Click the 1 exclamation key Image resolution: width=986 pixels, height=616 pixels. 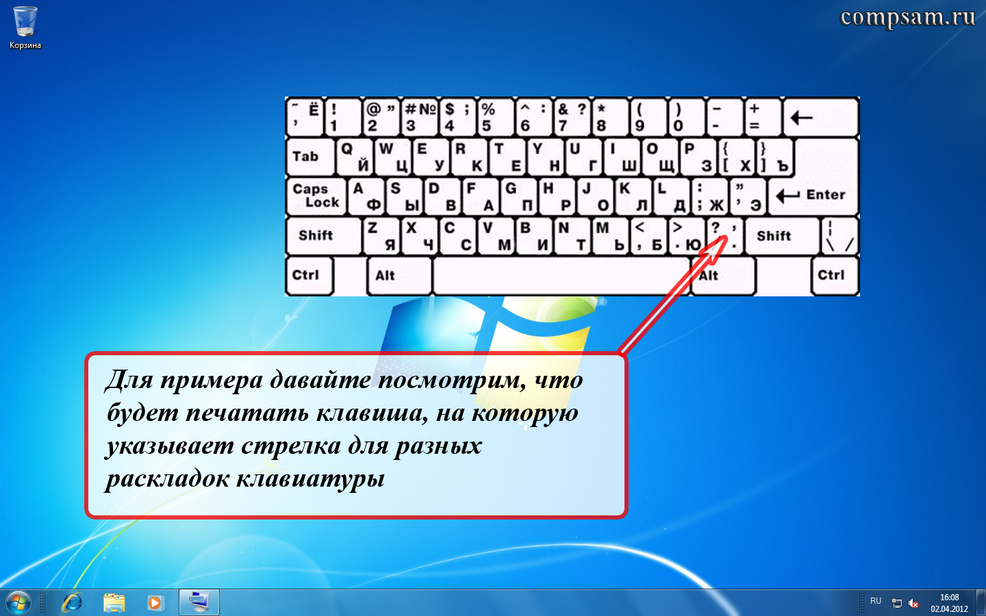click(343, 117)
